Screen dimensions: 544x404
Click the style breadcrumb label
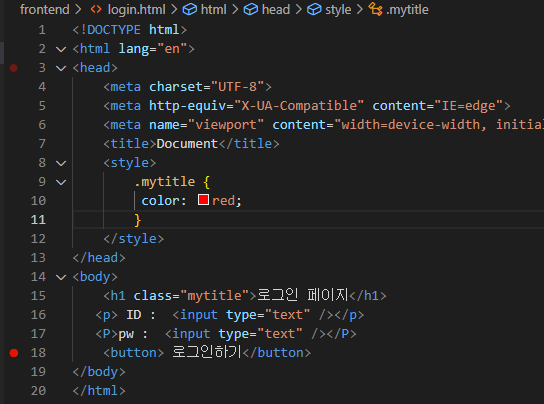point(338,9)
